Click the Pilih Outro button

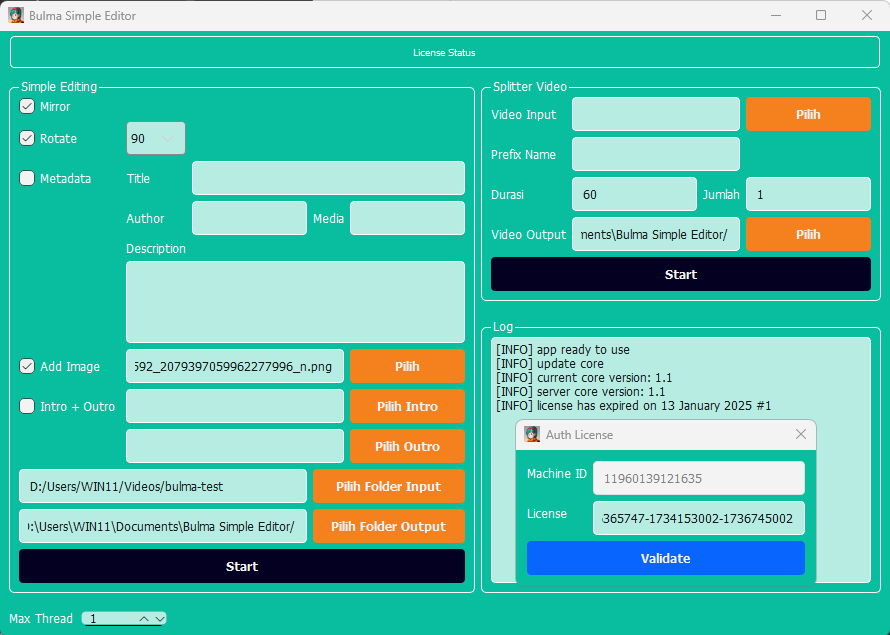pyautogui.click(x=407, y=446)
